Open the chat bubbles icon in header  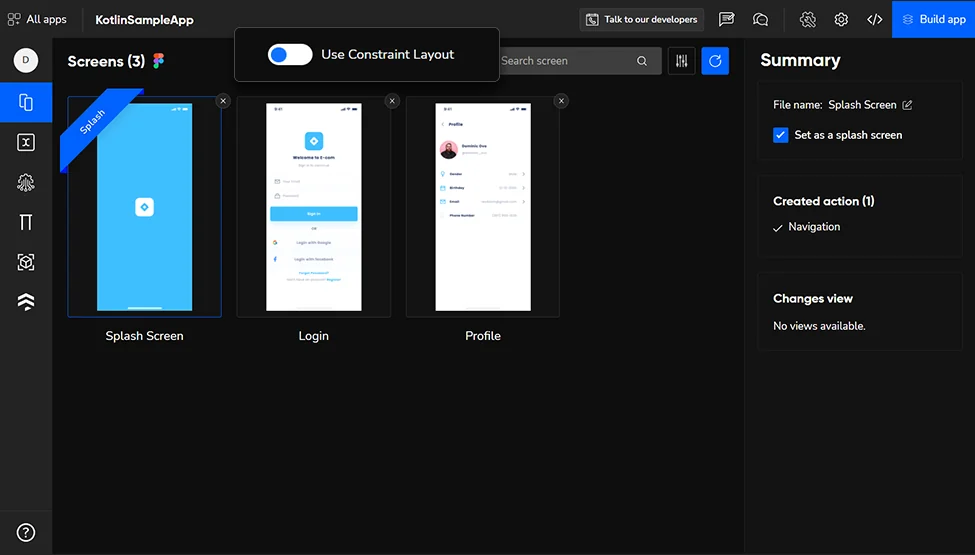[x=760, y=19]
